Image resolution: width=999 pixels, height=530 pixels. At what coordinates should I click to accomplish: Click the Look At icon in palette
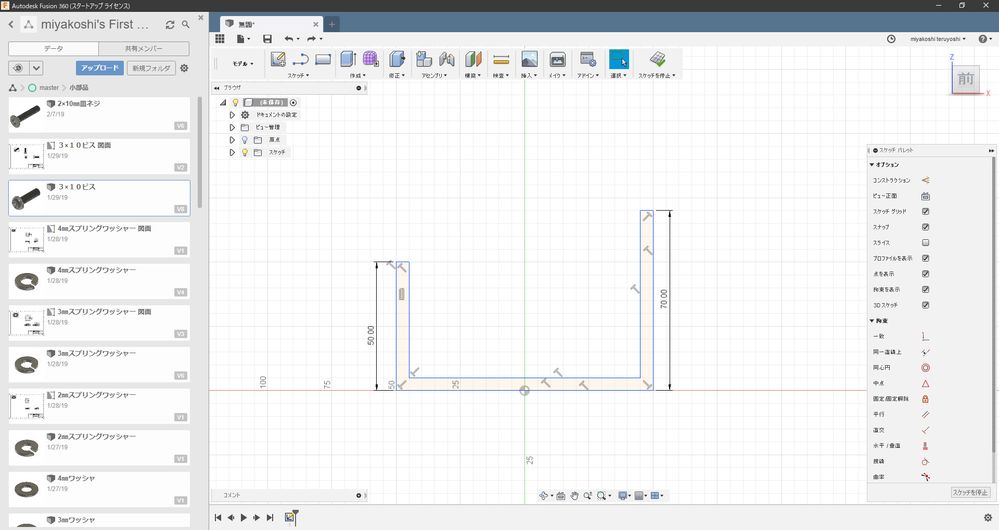(x=925, y=196)
